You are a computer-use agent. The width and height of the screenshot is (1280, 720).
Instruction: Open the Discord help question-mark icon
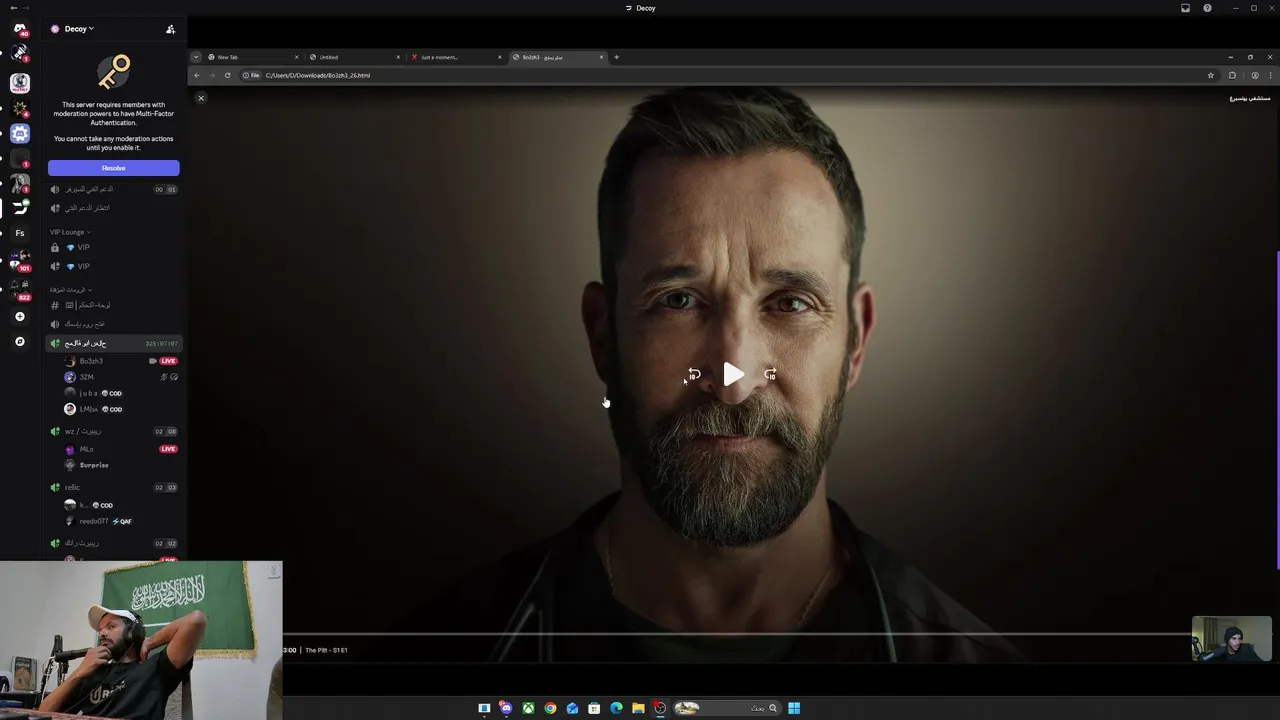(x=1207, y=8)
